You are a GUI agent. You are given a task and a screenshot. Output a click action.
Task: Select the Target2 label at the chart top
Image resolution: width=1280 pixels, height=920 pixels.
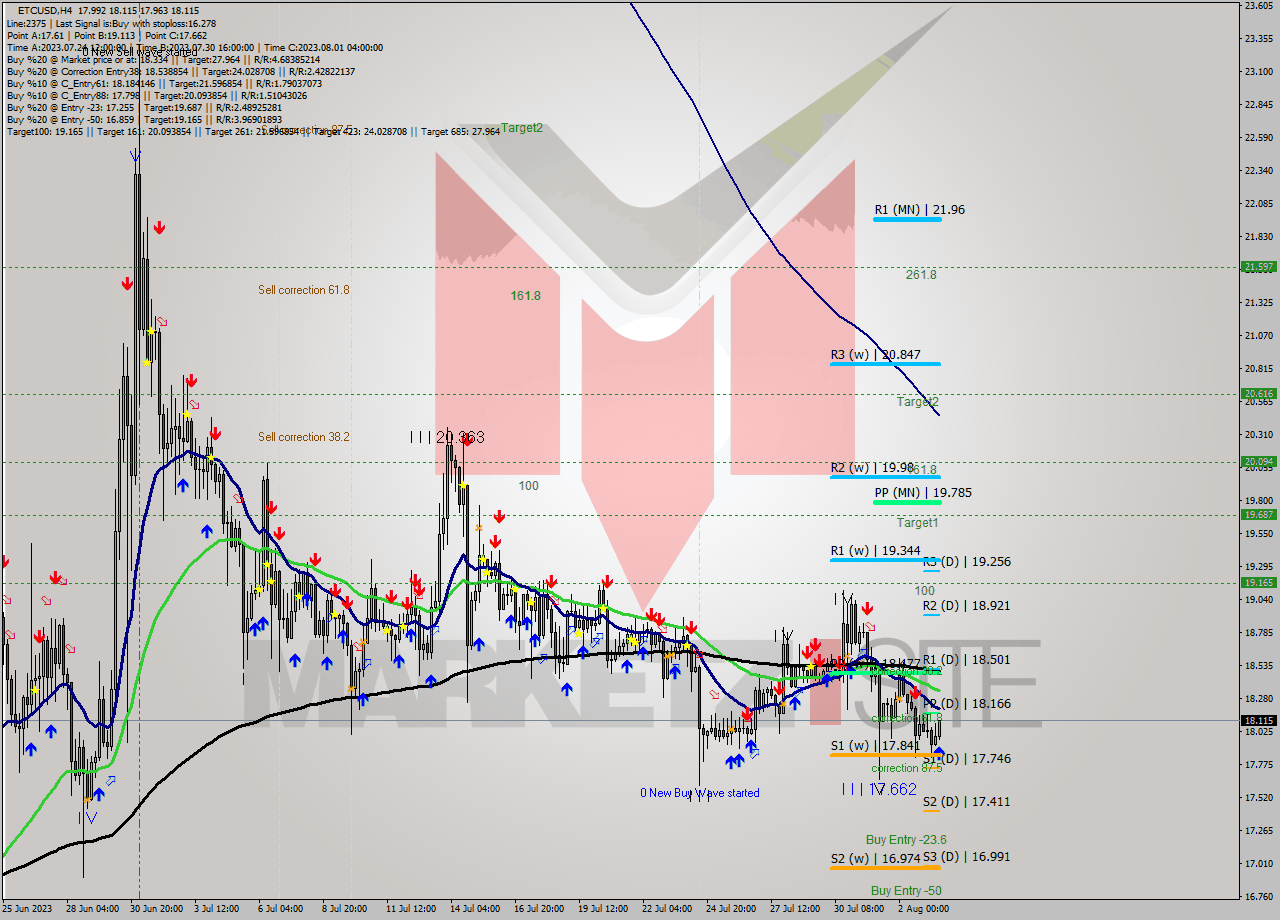tap(522, 128)
